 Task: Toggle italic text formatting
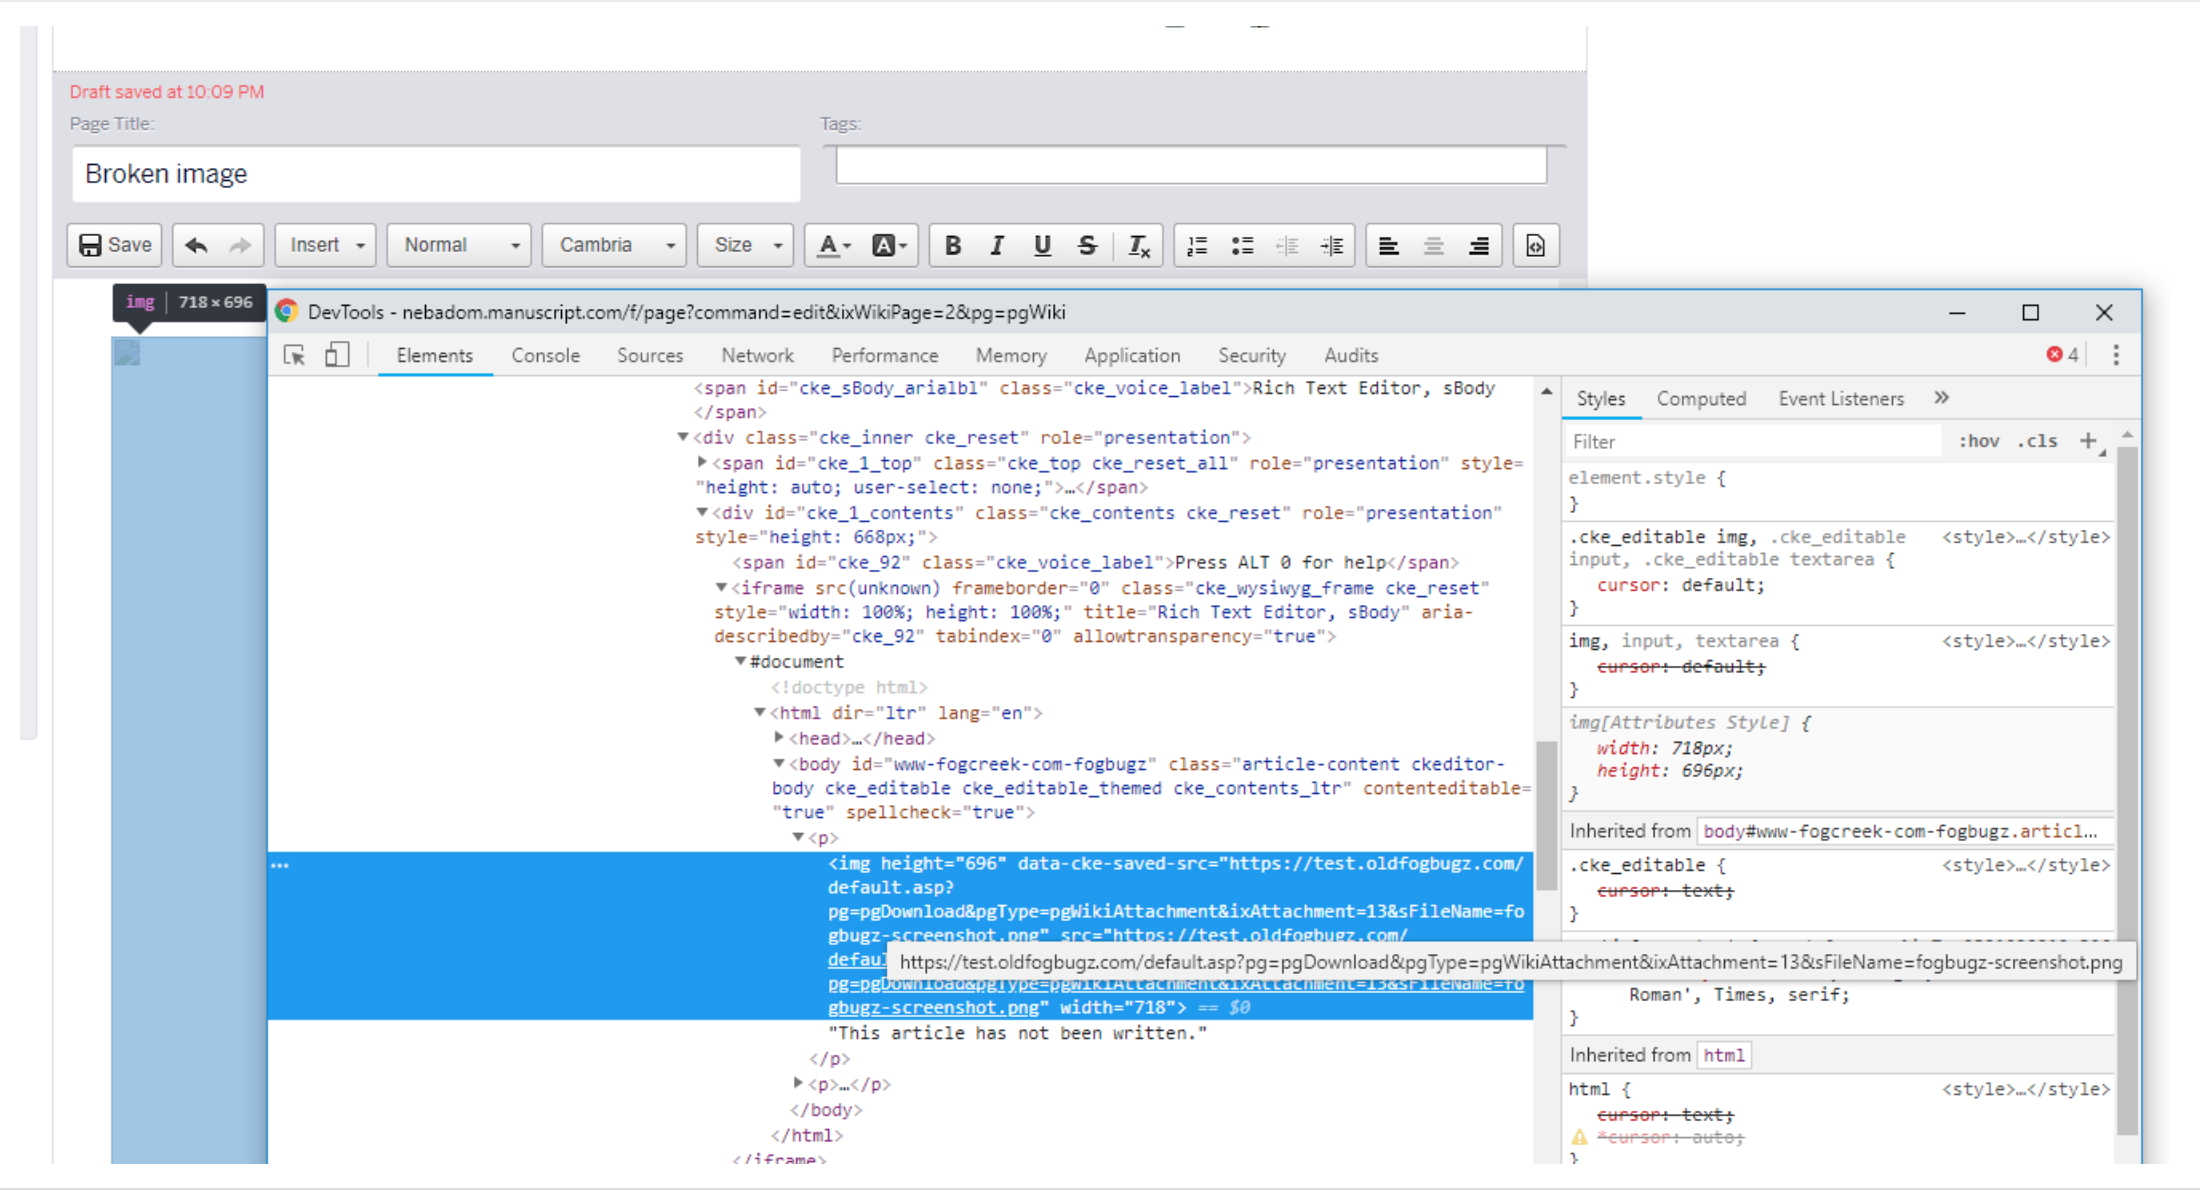coord(997,245)
